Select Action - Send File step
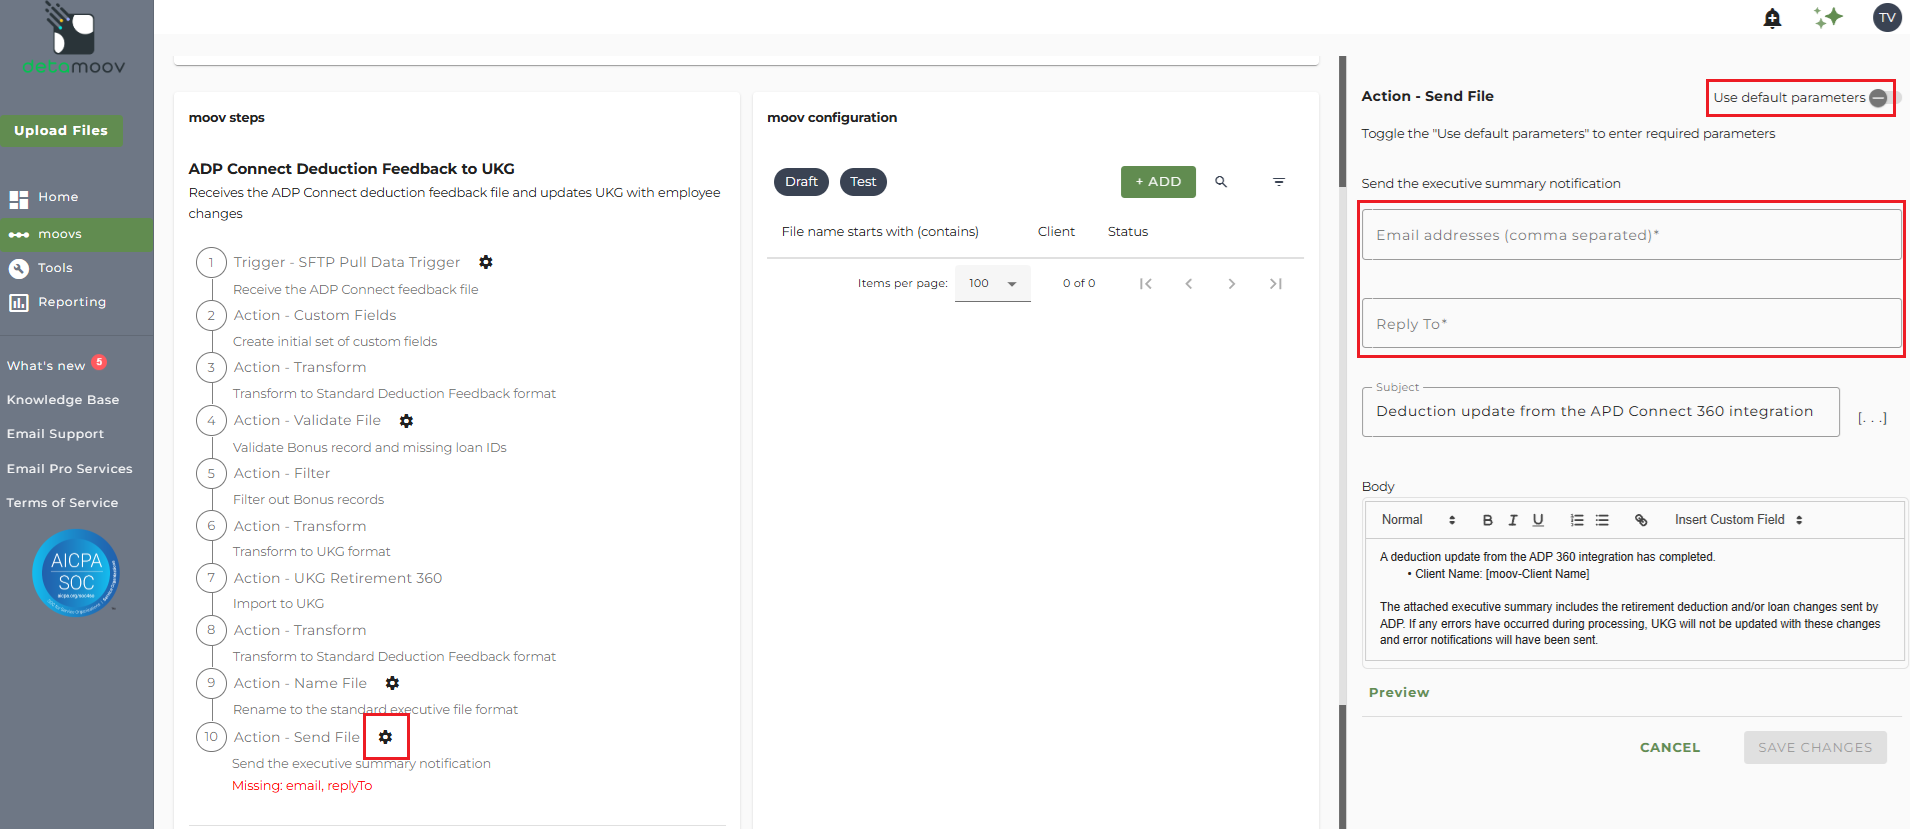Screen dimensions: 1910x829 (x=297, y=737)
